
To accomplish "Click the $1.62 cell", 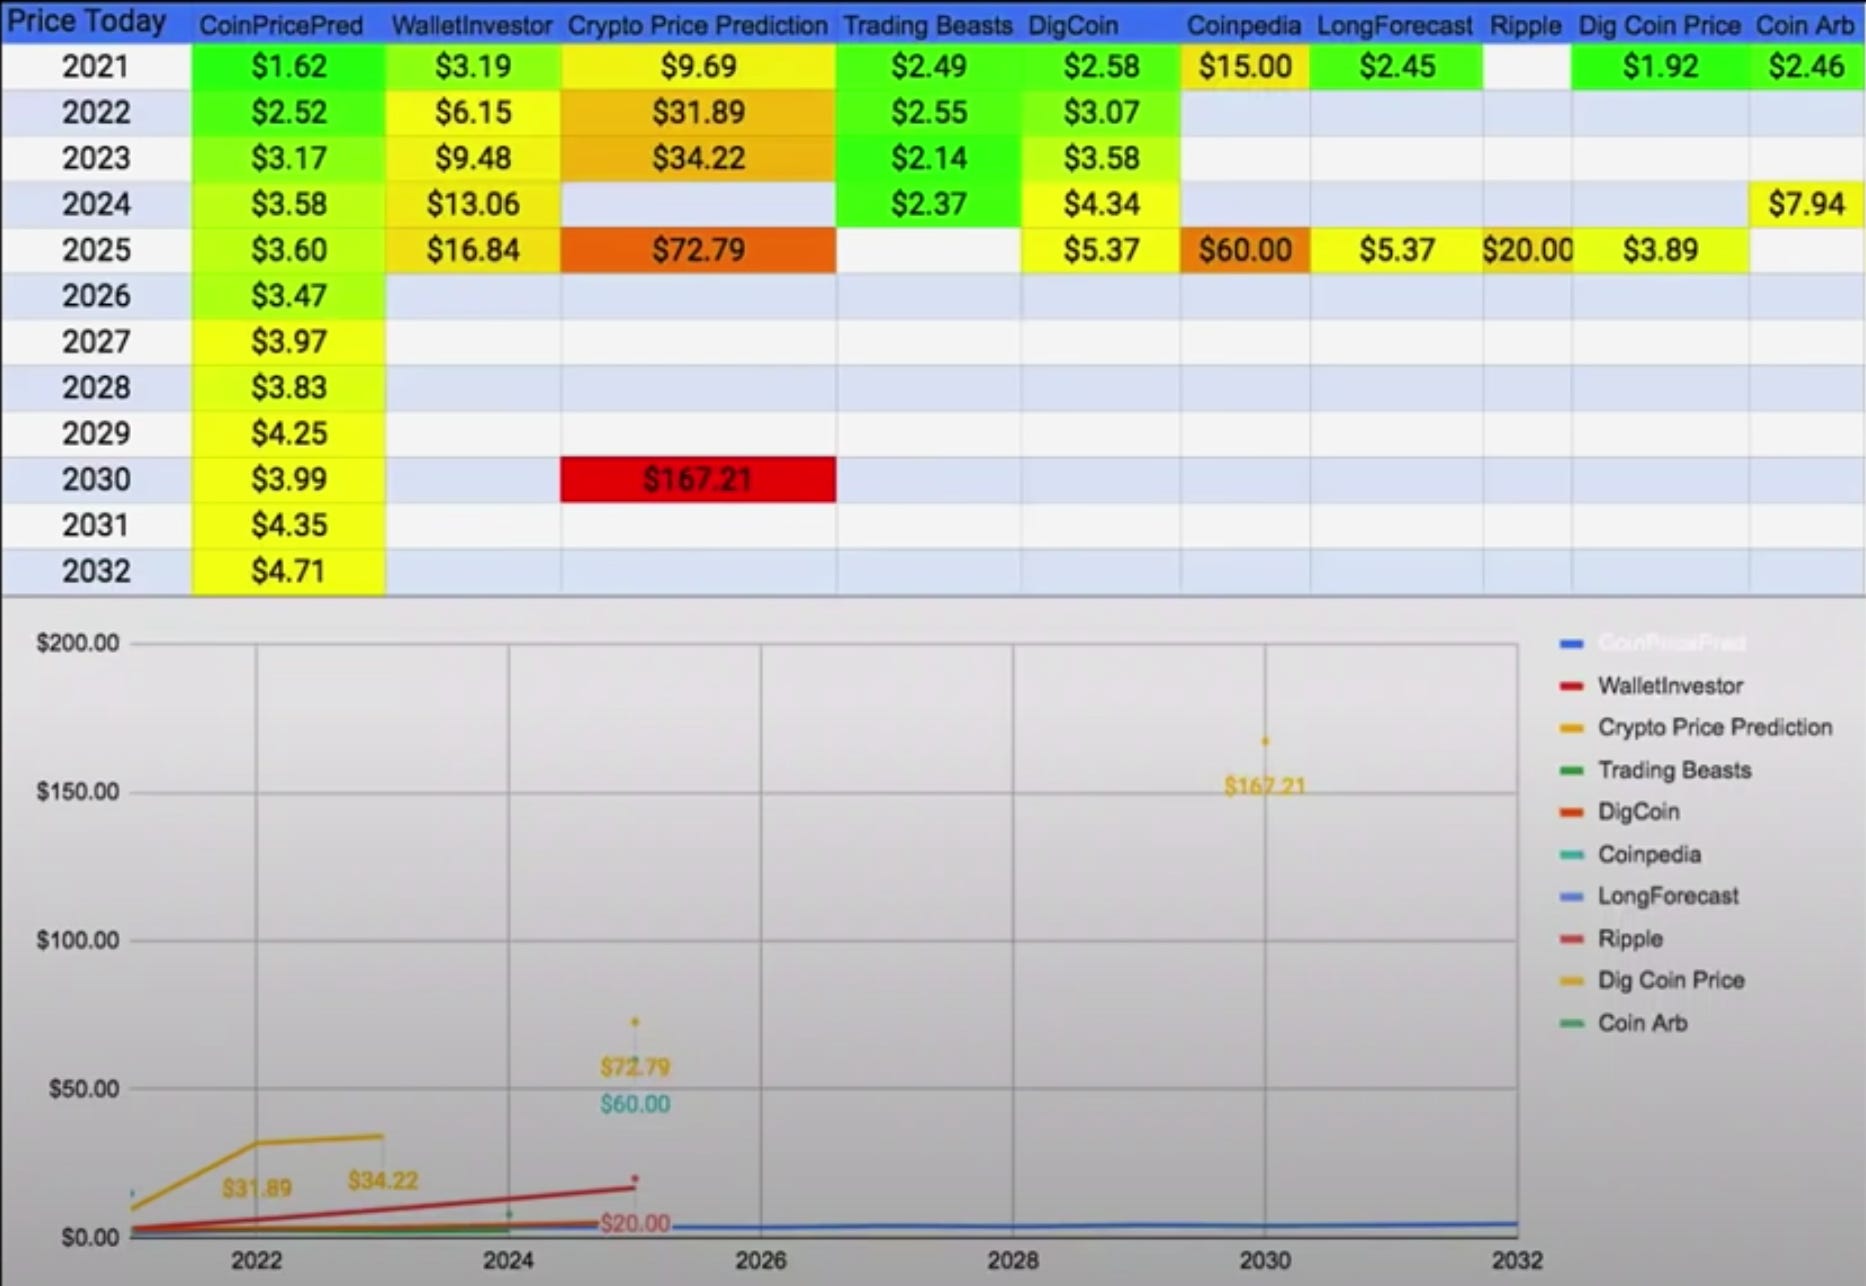I will click(x=289, y=66).
